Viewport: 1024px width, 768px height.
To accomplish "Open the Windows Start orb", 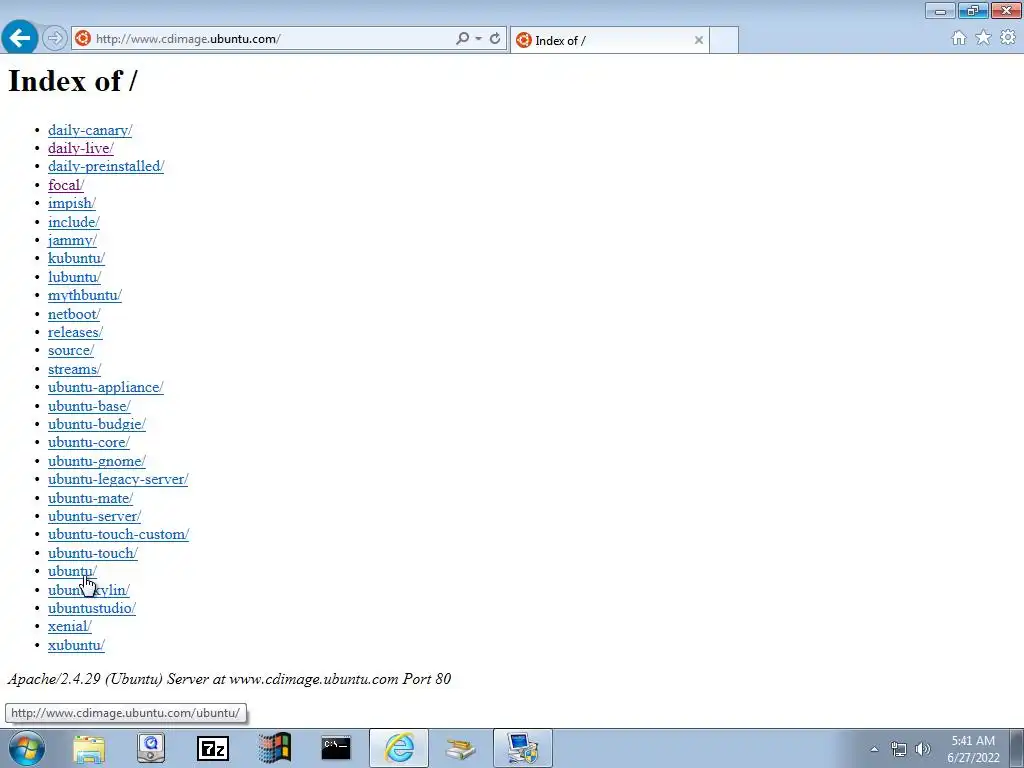I will pyautogui.click(x=27, y=748).
